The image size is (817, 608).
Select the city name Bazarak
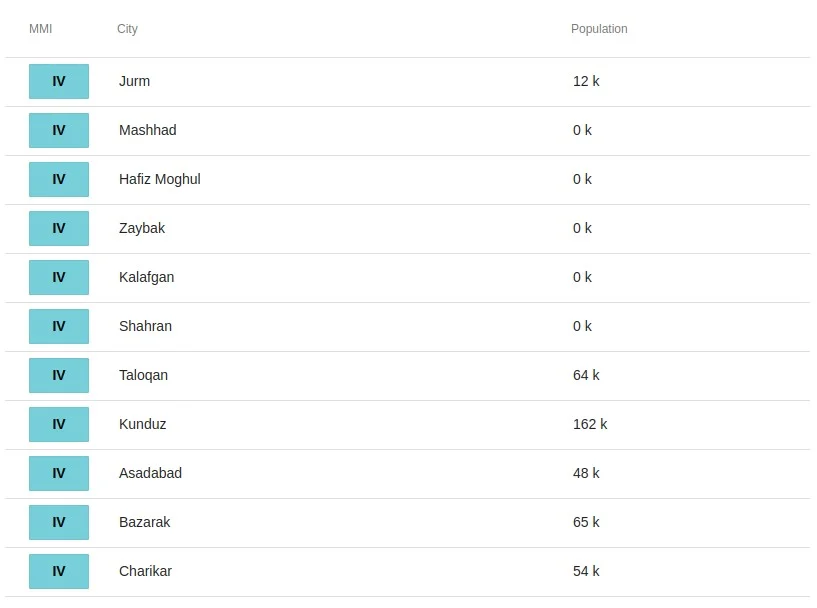[145, 522]
